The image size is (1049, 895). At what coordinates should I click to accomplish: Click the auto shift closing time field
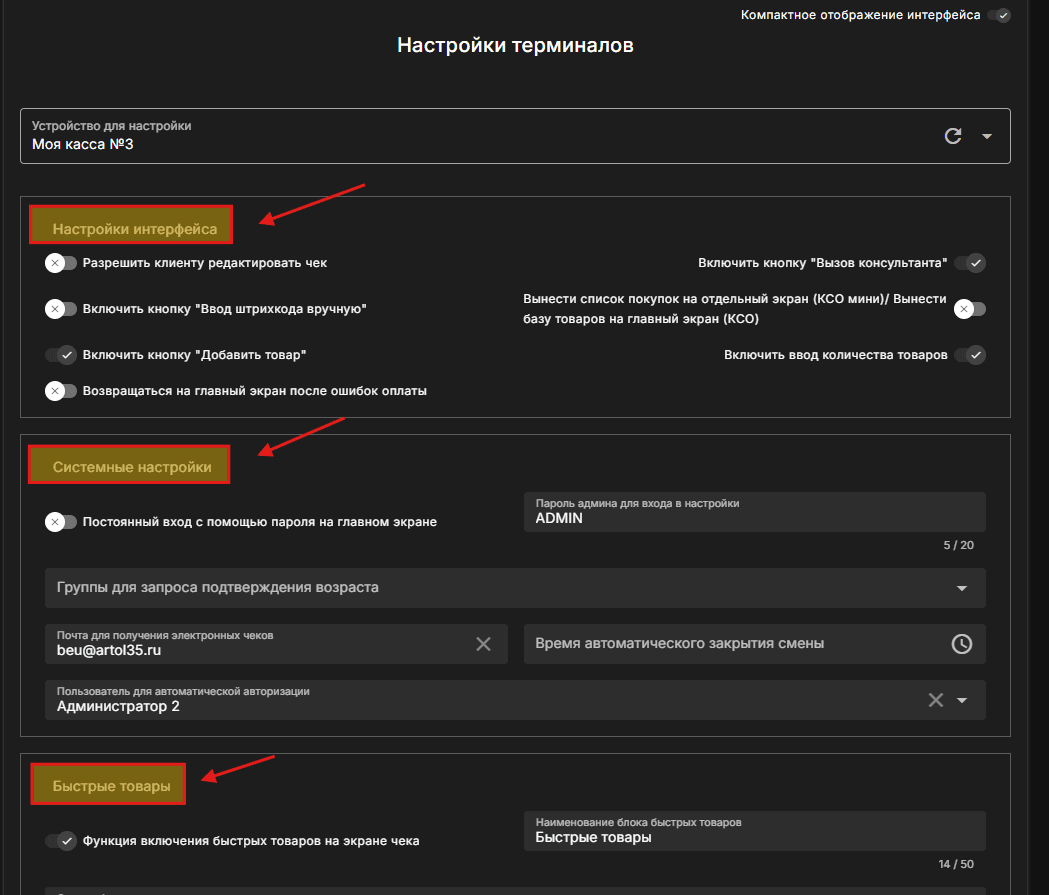pyautogui.click(x=755, y=643)
